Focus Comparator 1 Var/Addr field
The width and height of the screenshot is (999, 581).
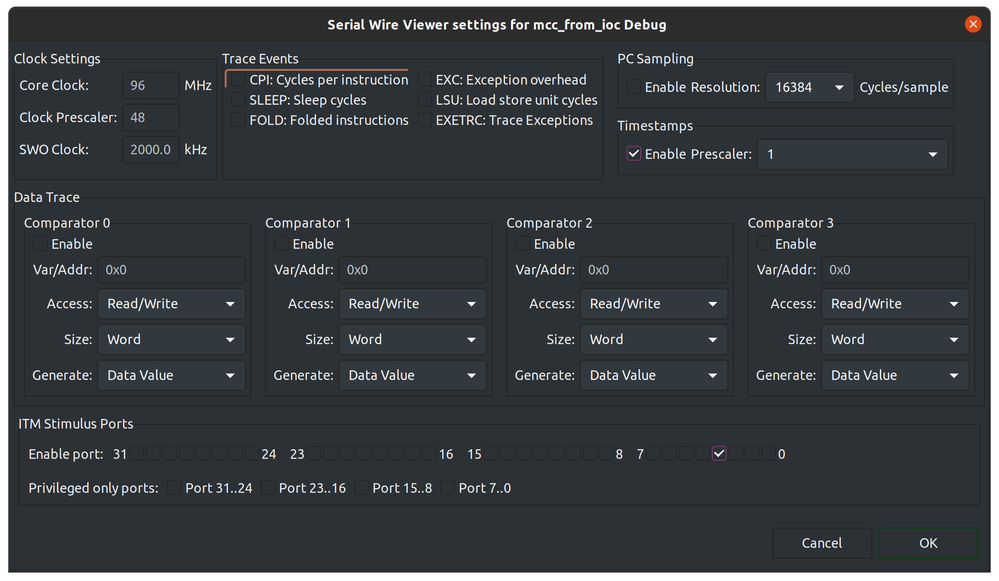412,270
